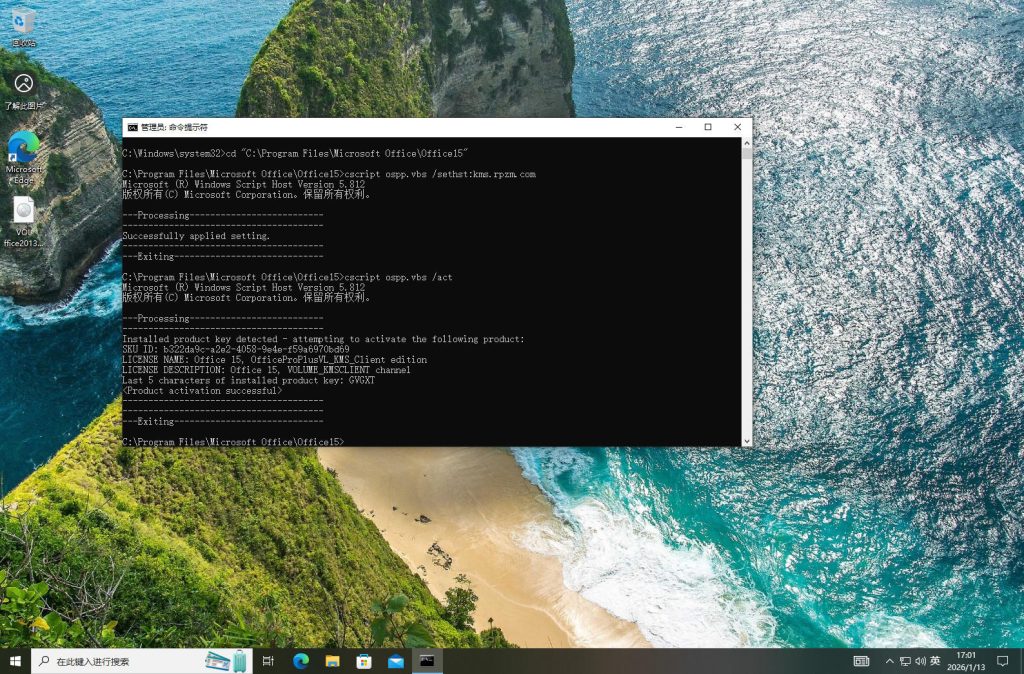Open the network status tray icon

pyautogui.click(x=905, y=661)
